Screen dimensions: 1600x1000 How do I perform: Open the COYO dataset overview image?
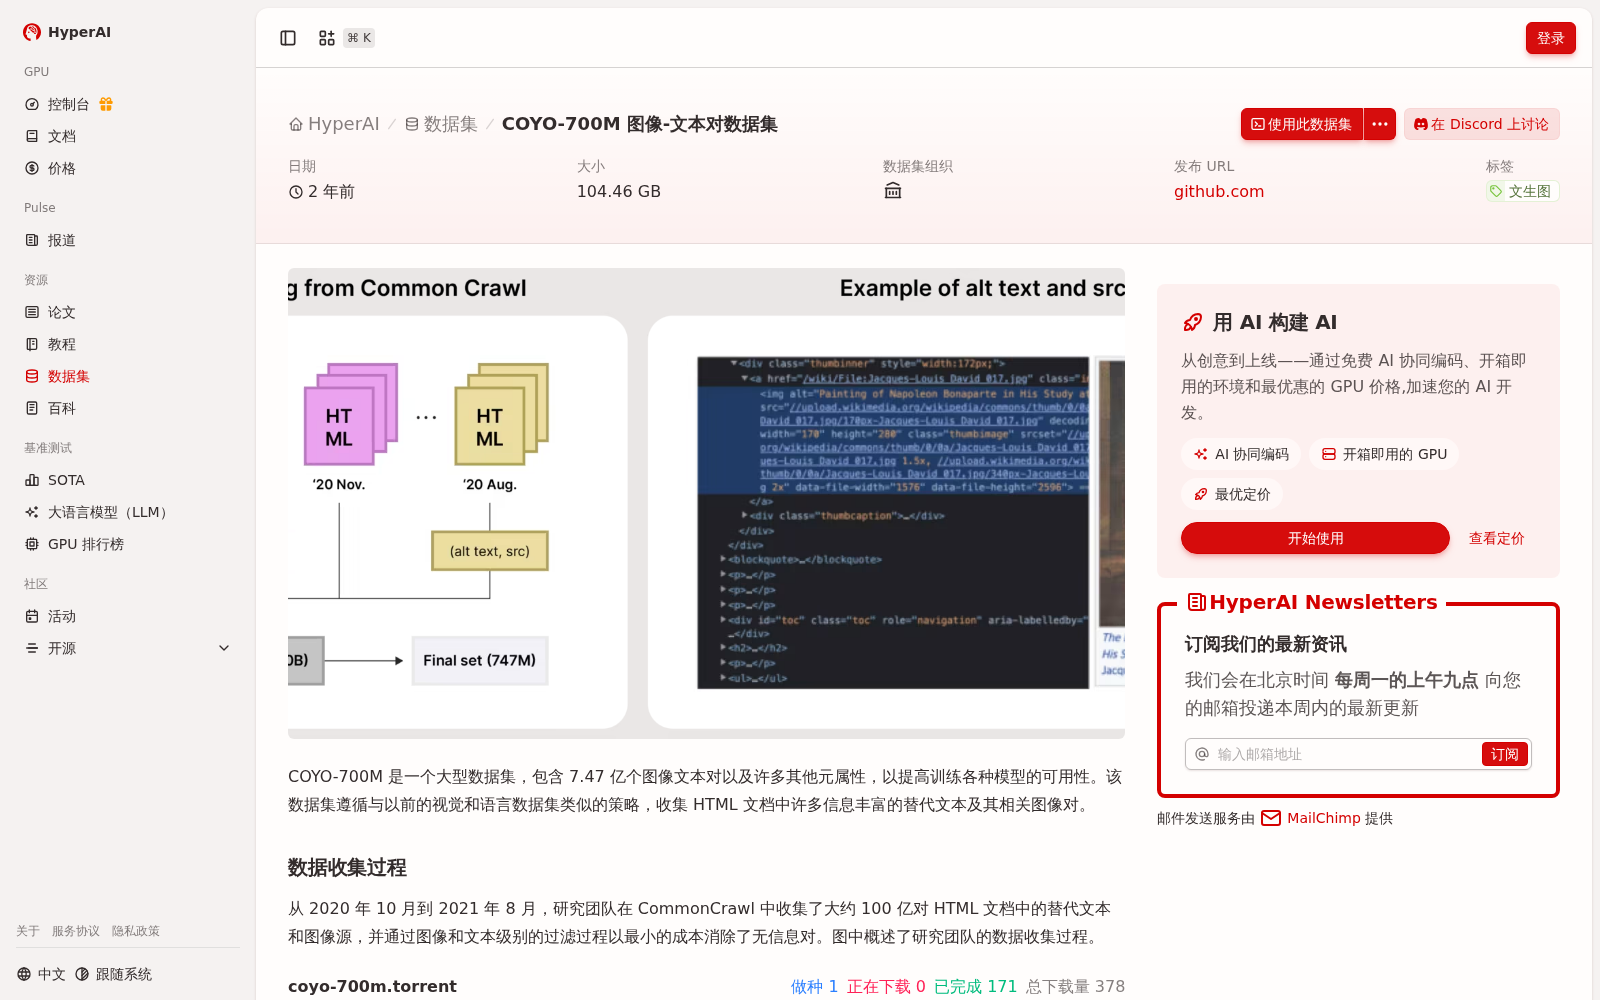point(706,503)
